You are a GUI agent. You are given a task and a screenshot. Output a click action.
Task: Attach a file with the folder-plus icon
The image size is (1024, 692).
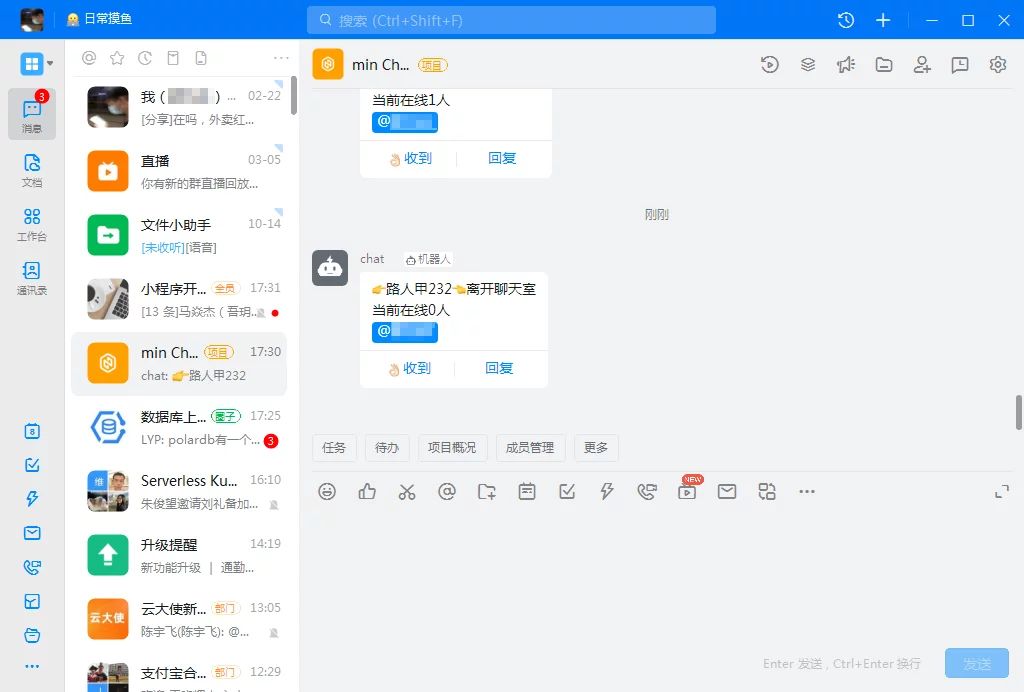point(487,491)
